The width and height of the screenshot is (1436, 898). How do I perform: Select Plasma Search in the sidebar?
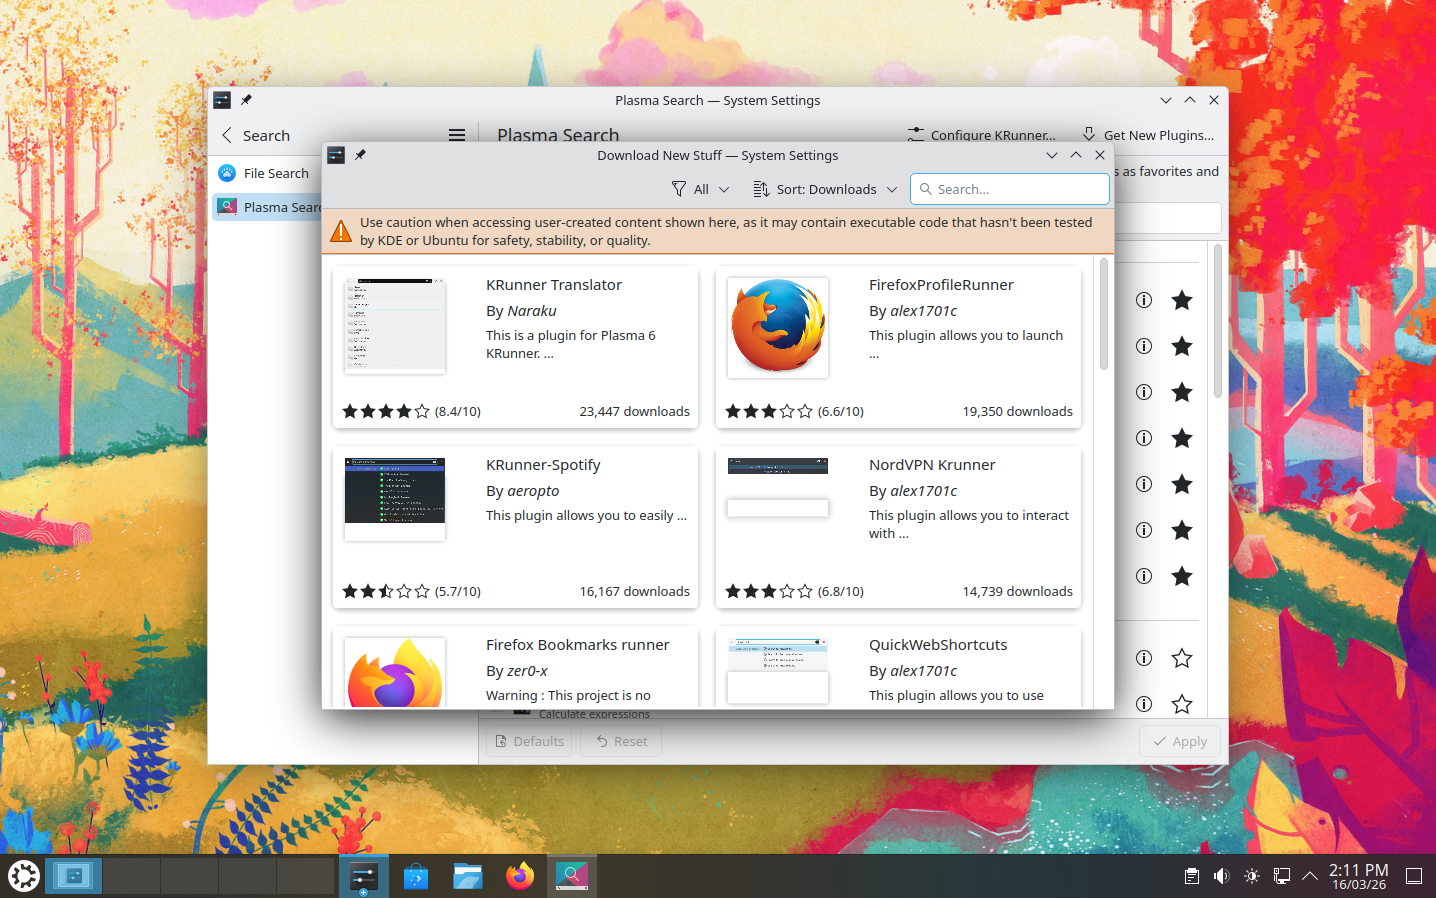(x=268, y=207)
